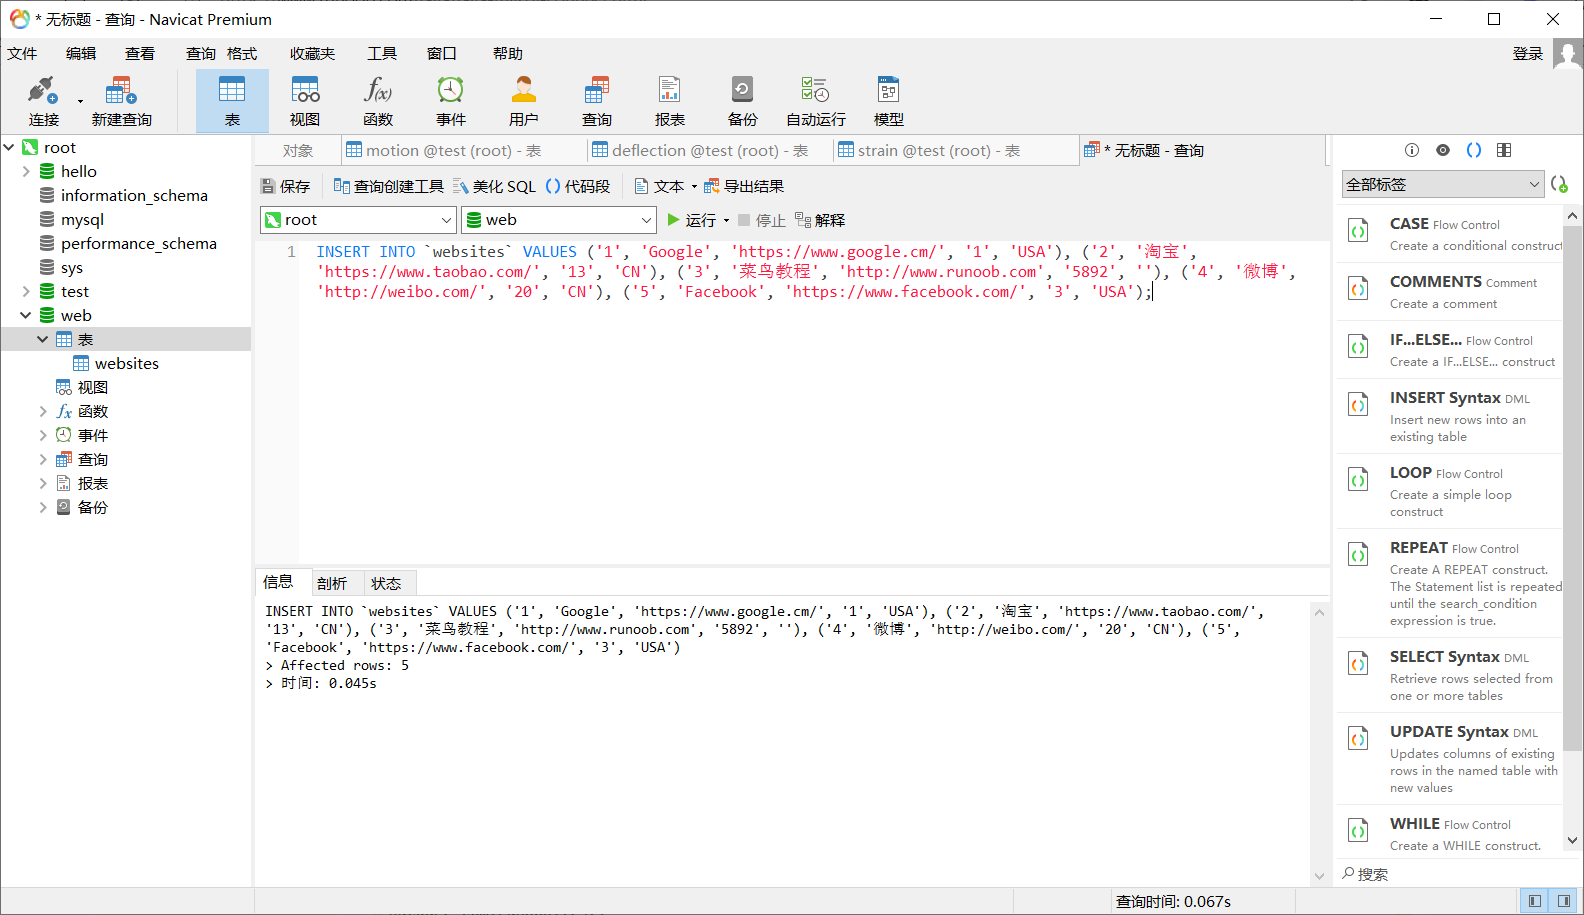Switch to the 对象 tab
The image size is (1584, 915).
(x=298, y=151)
